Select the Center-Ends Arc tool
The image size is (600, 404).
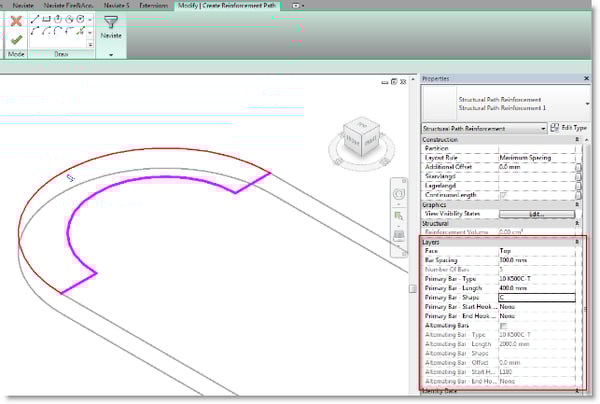click(46, 31)
